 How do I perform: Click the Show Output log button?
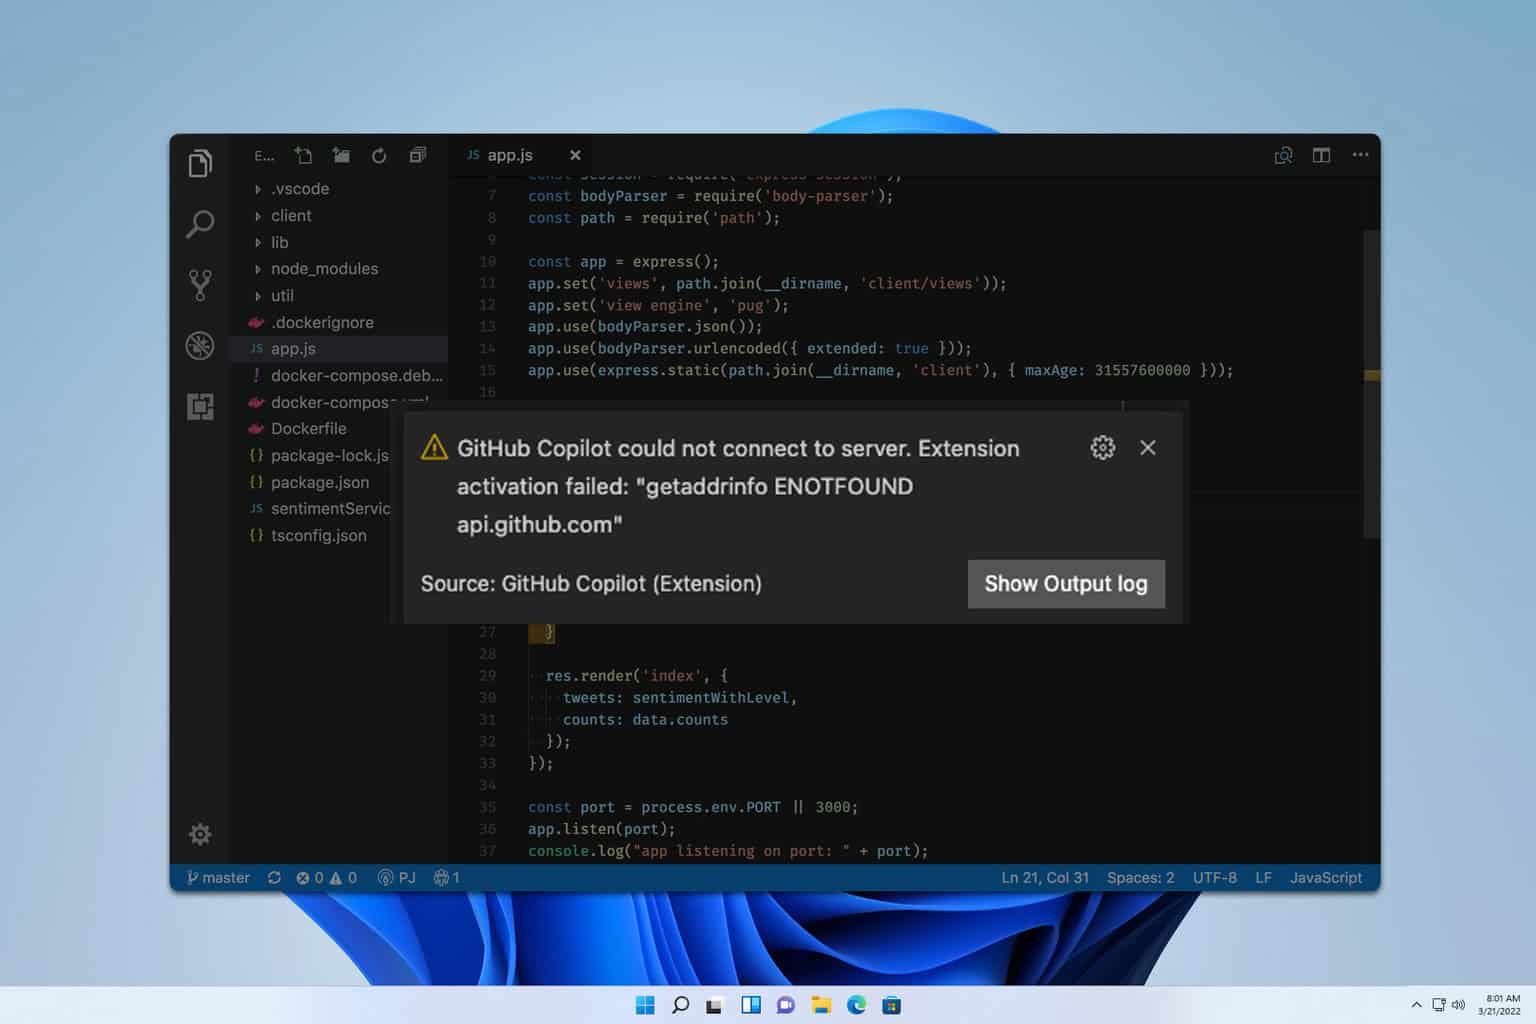(1066, 584)
